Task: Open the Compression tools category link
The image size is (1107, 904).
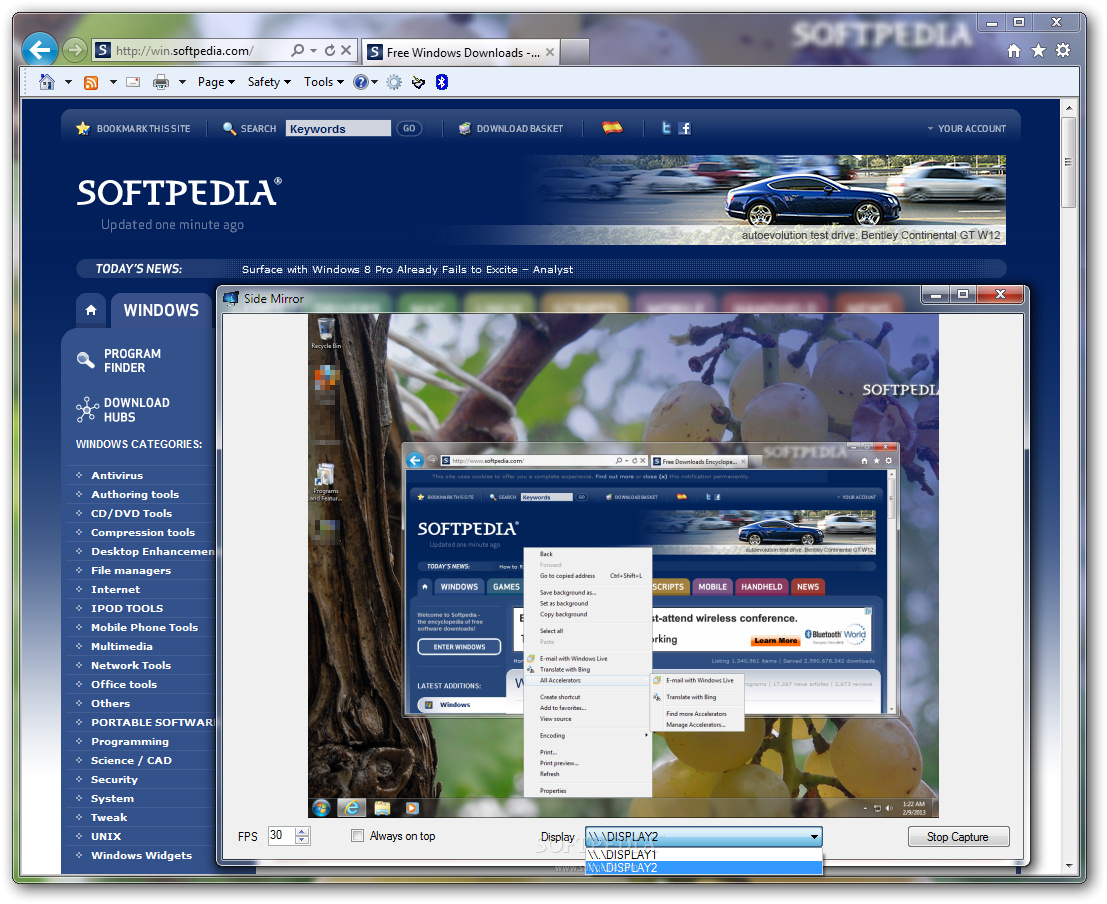Action: [x=143, y=533]
